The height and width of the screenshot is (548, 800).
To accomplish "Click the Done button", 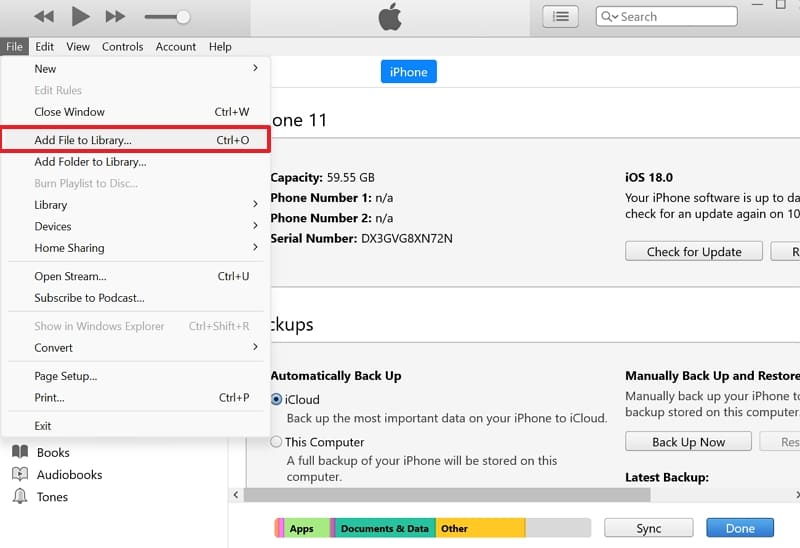I will pyautogui.click(x=740, y=528).
